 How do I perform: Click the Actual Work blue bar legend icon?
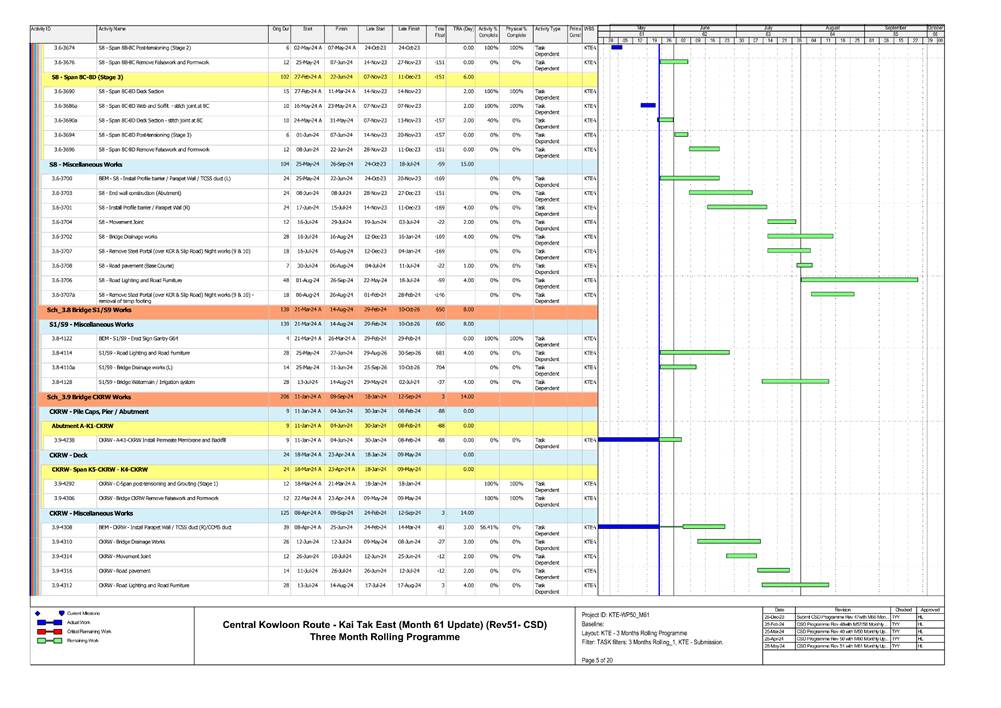pyautogui.click(x=48, y=622)
